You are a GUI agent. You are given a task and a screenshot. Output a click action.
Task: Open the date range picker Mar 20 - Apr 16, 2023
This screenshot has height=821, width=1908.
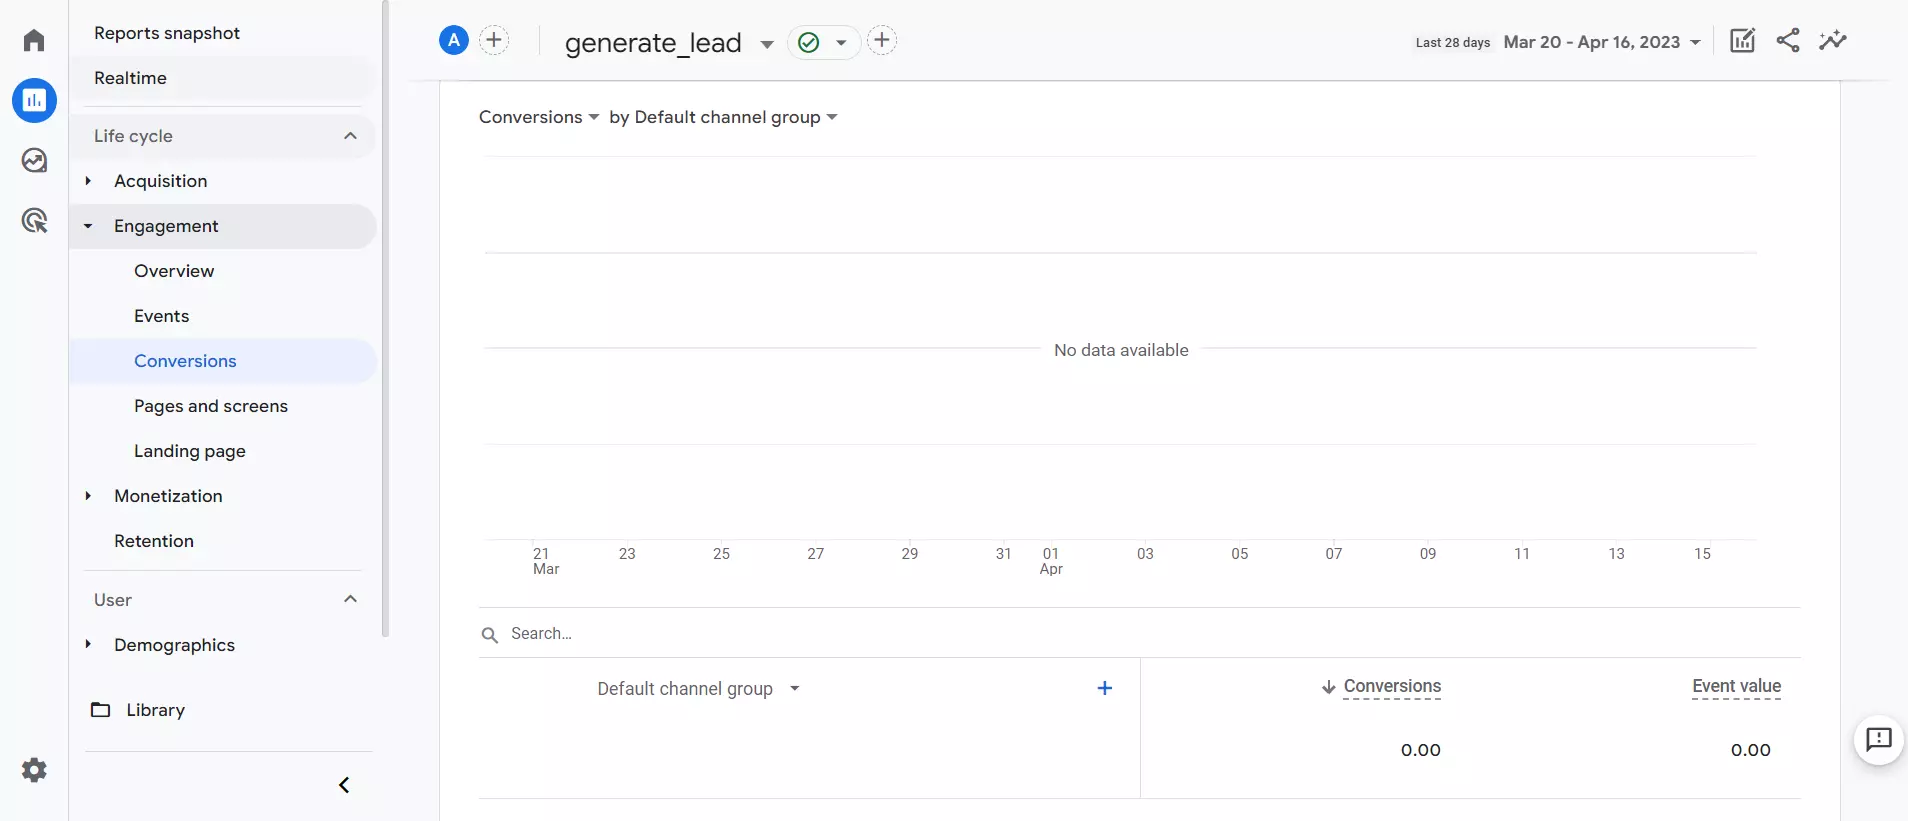coord(1602,42)
